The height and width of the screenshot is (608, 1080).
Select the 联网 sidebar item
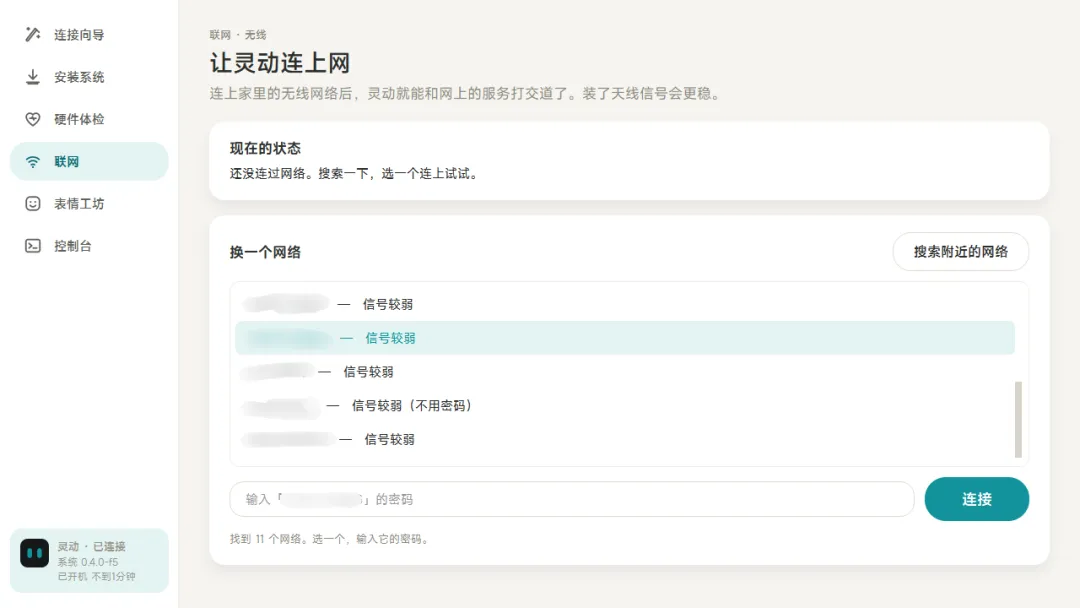(90, 161)
